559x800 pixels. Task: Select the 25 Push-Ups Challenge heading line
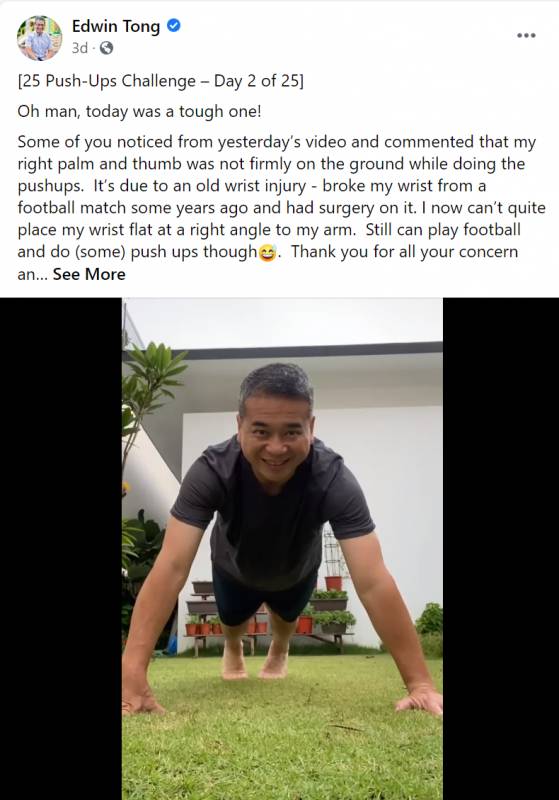tap(160, 81)
